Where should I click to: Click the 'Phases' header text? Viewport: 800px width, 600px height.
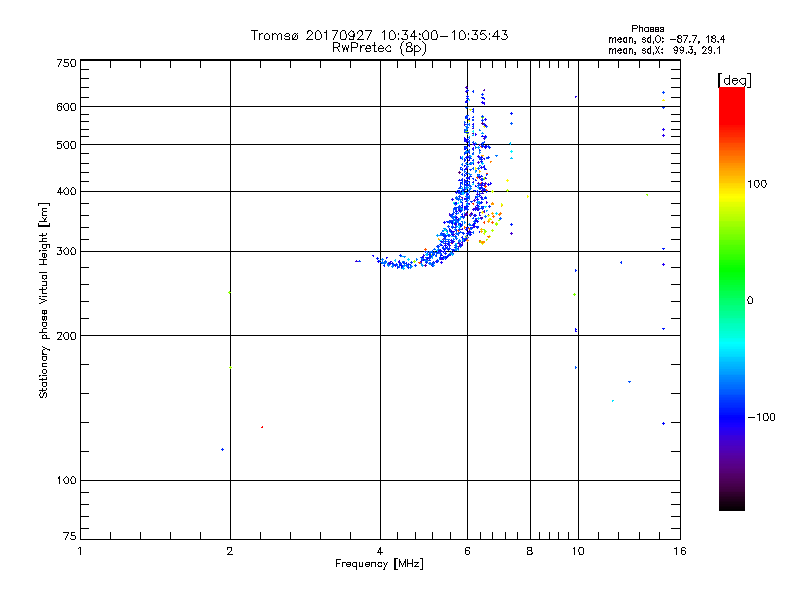[x=647, y=29]
